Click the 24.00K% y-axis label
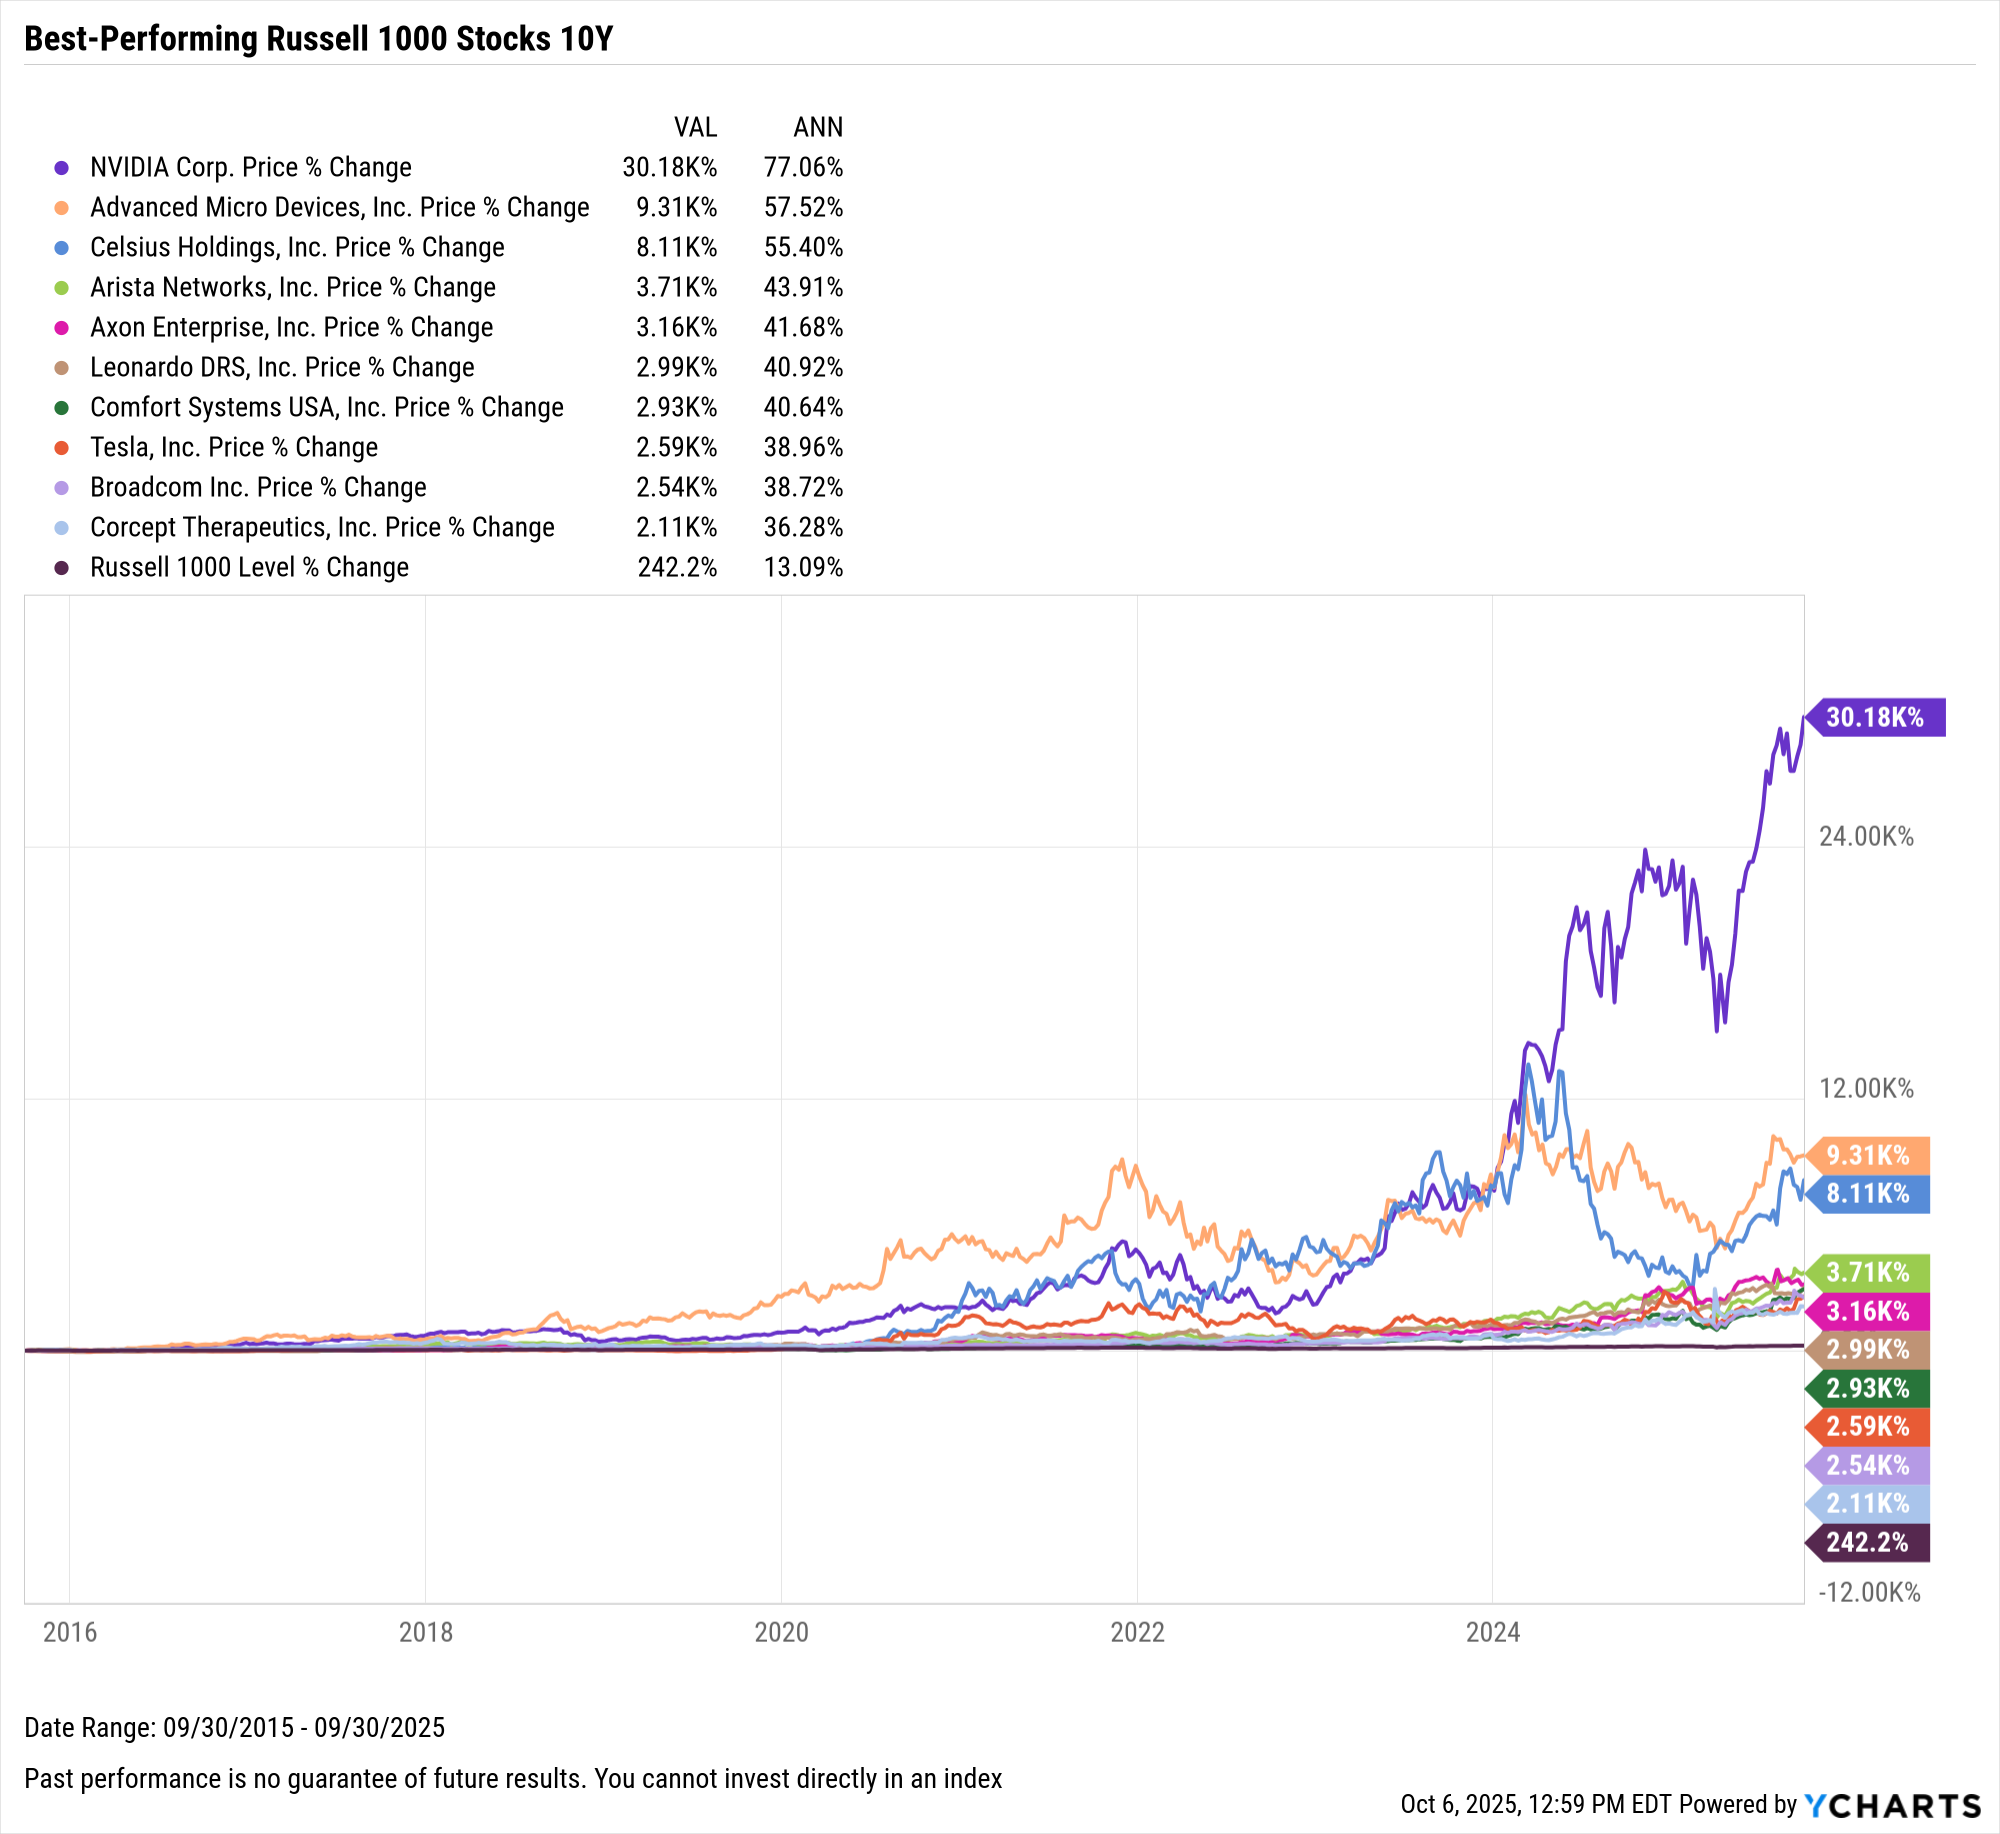2000x1834 pixels. [1866, 836]
